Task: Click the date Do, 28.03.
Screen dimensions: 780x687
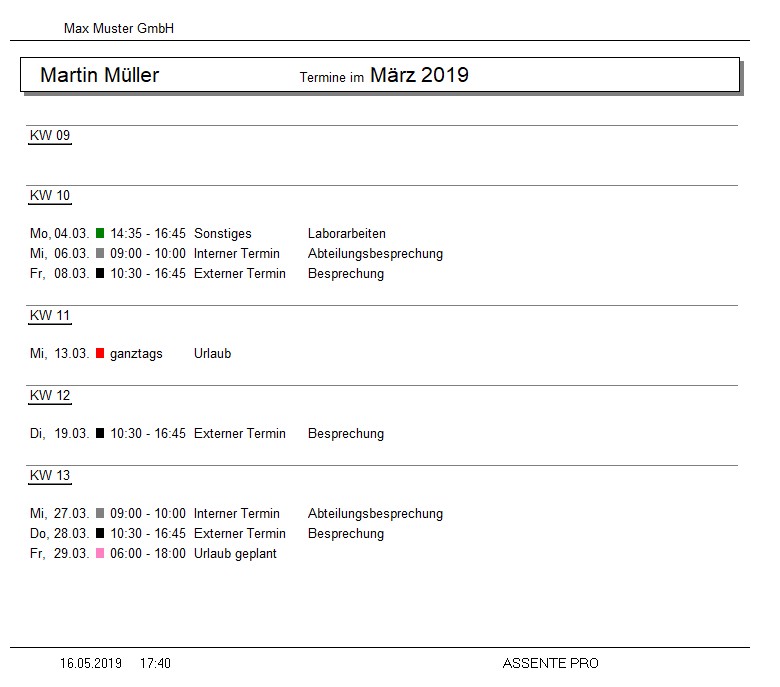Action: 59,533
